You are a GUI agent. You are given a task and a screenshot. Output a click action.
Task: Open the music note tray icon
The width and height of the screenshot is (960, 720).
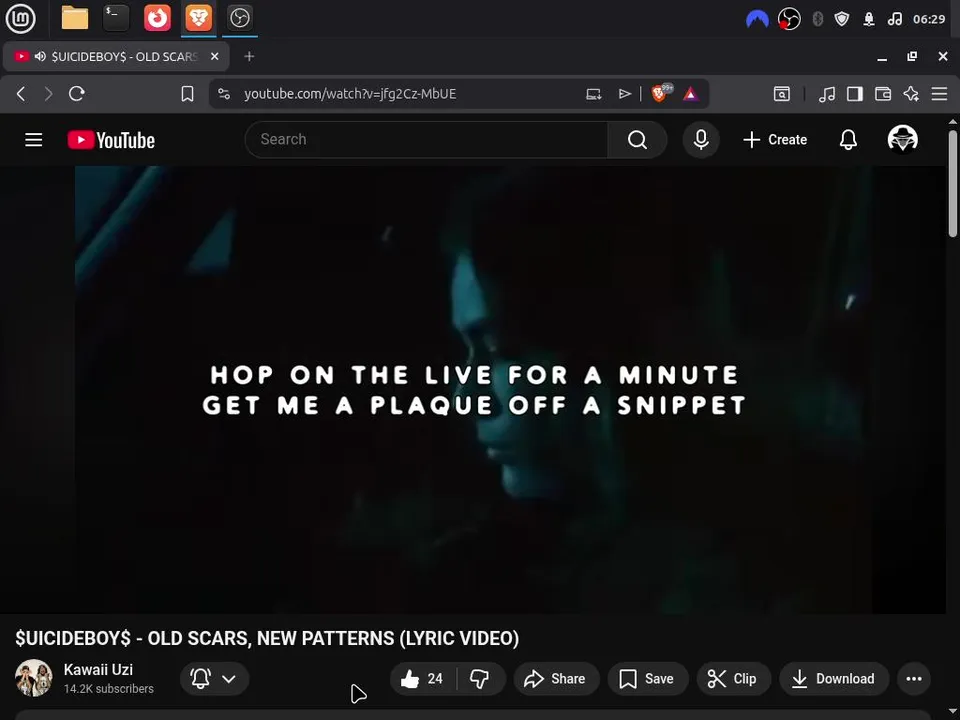(894, 20)
